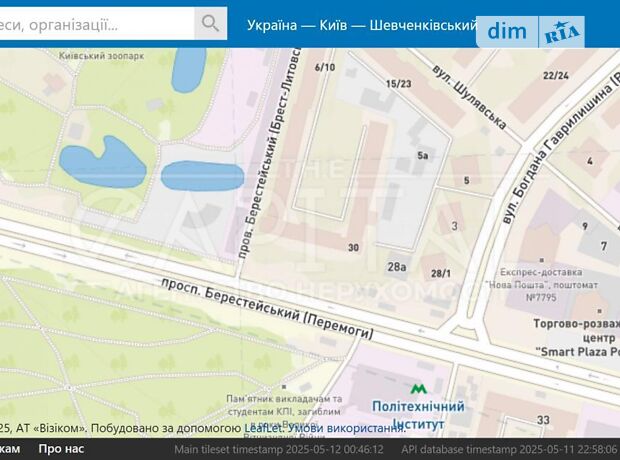Focus the address and organization search field
Screen dimensions: 620x460
click(97, 24)
